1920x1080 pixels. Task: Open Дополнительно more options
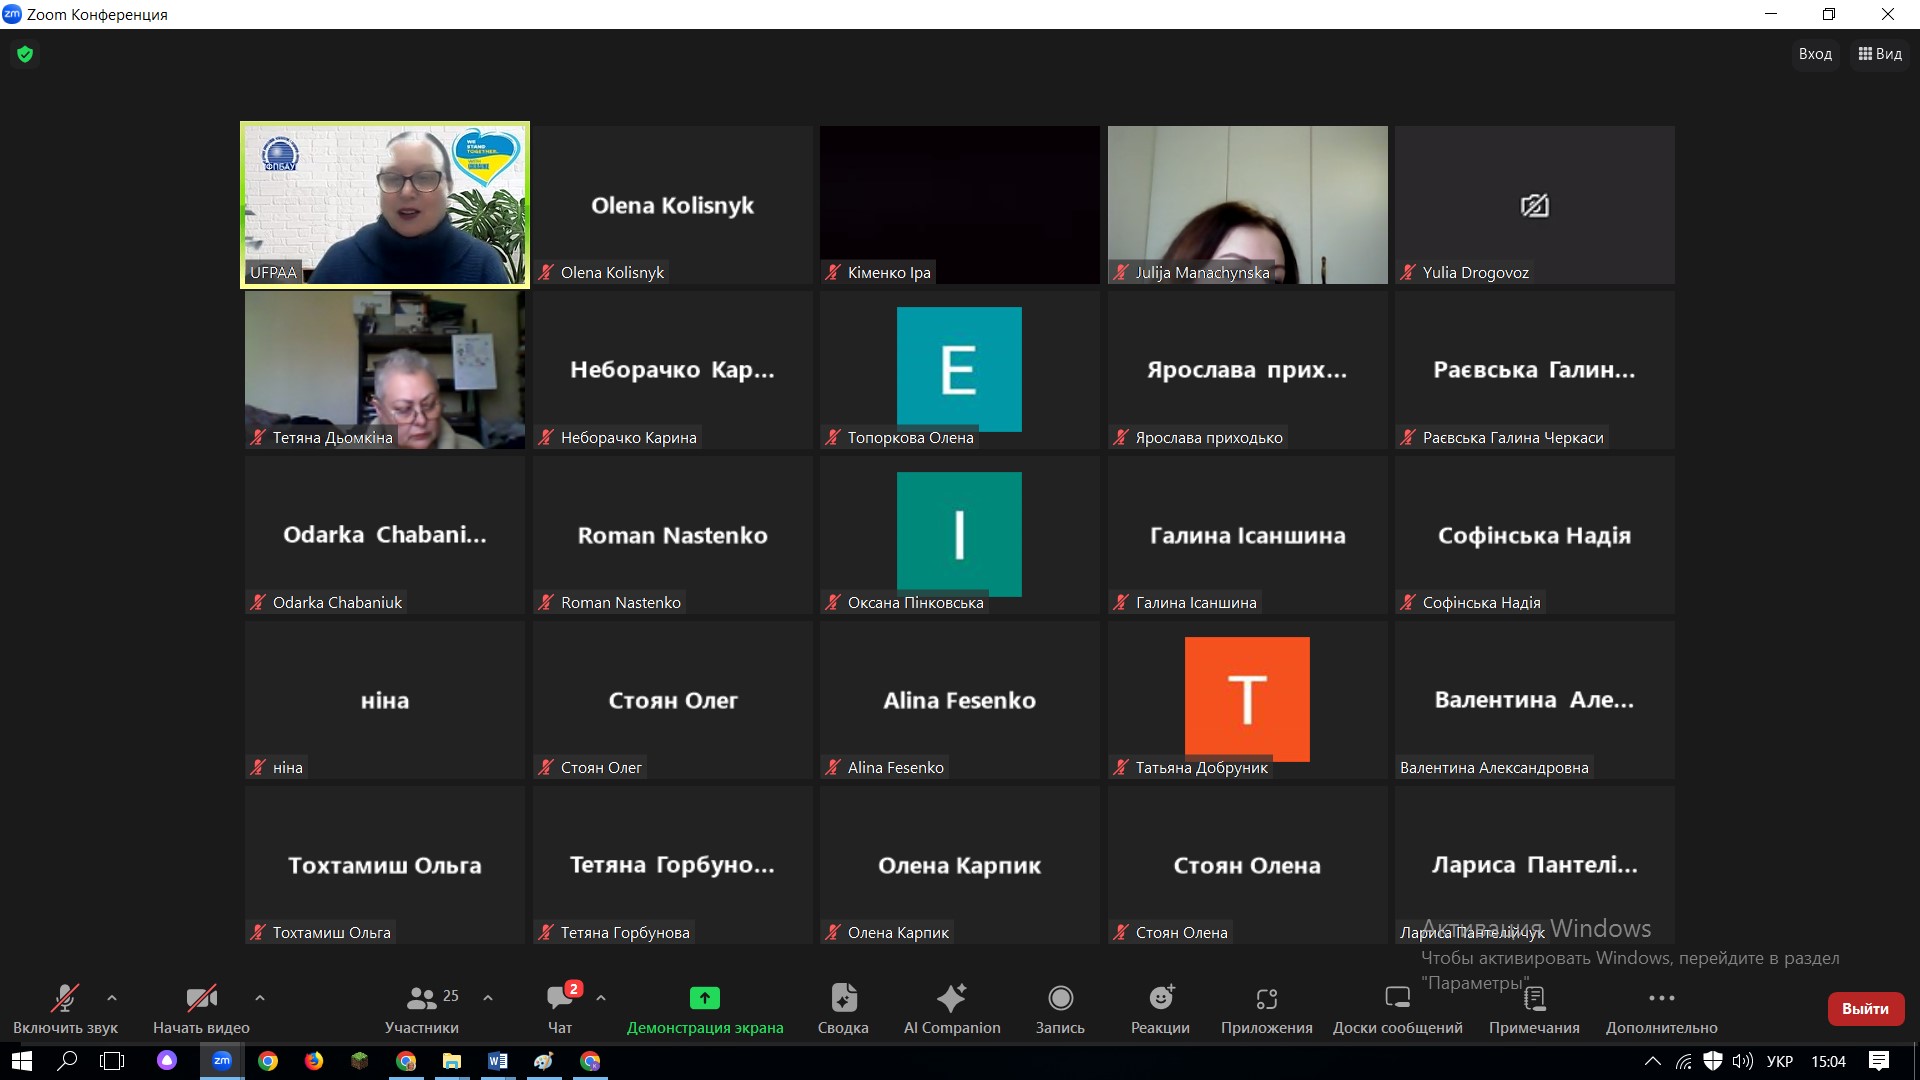(x=1662, y=1009)
